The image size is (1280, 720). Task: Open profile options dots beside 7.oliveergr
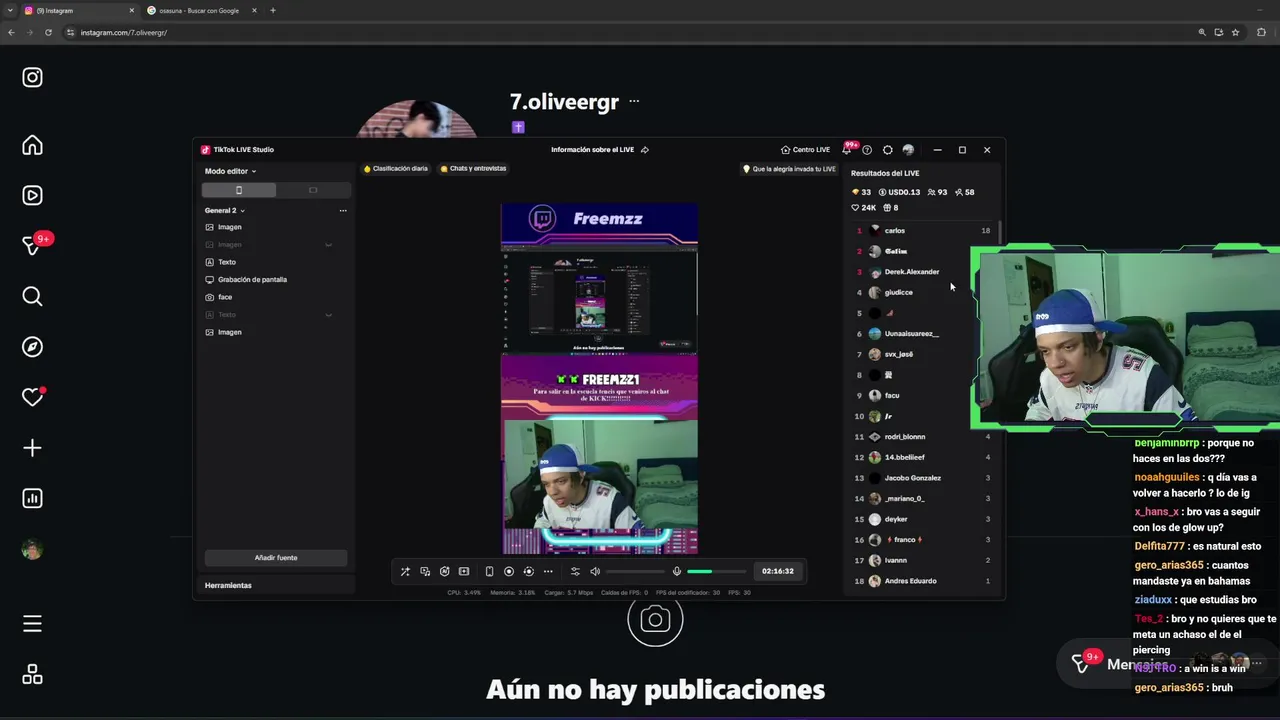634,101
